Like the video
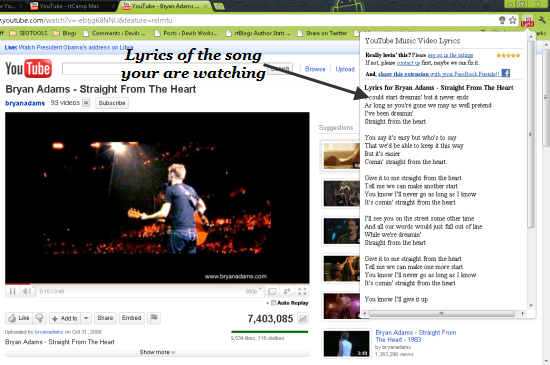550x365 pixels. click(19, 318)
